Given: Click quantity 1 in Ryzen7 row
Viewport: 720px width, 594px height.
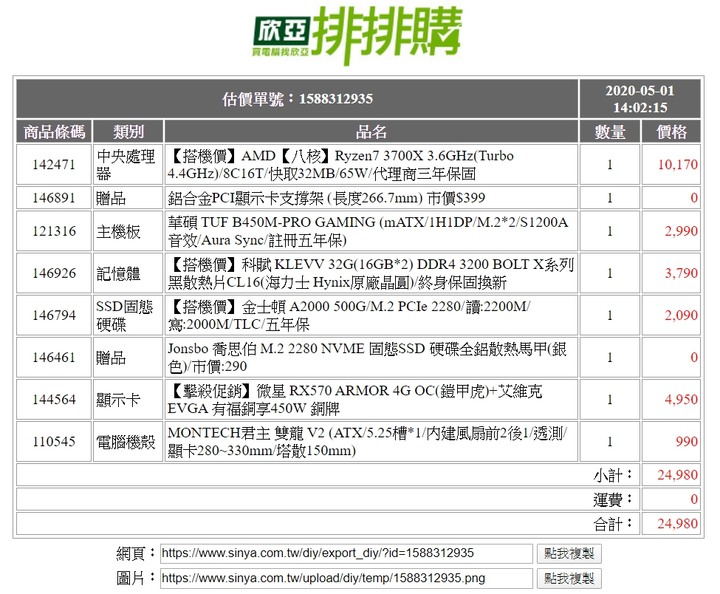Looking at the screenshot, I should pos(610,165).
